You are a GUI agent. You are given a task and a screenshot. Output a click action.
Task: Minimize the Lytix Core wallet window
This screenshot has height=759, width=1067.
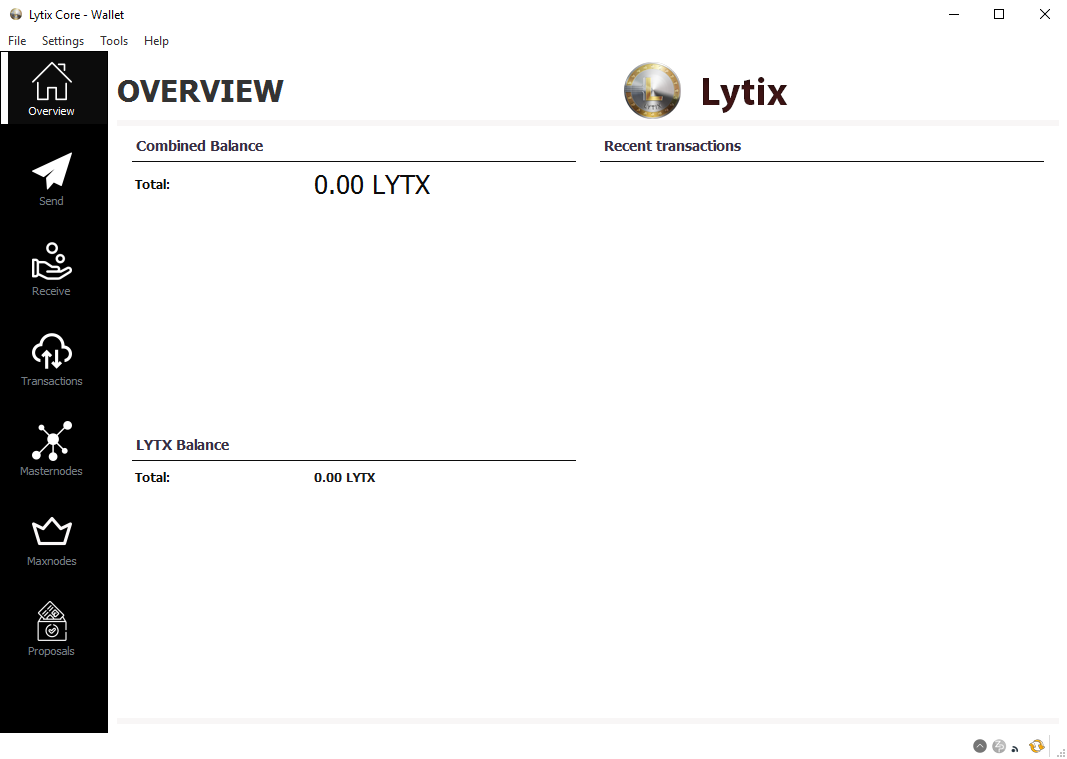point(954,14)
